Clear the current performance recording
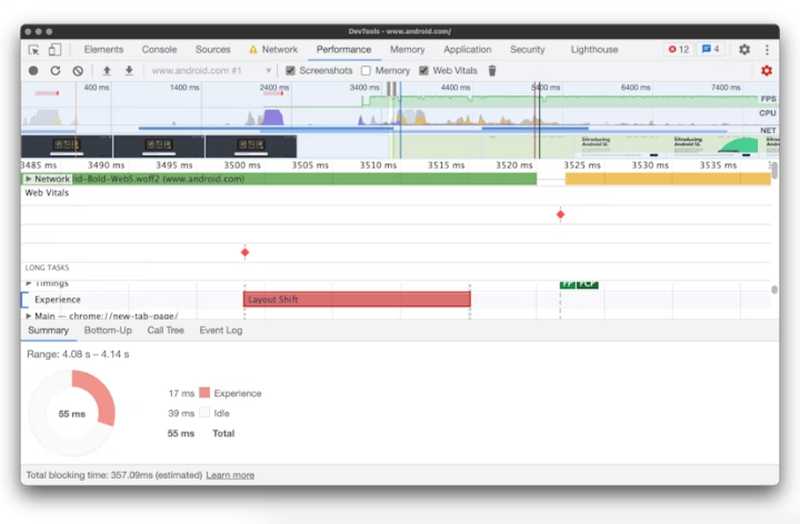Screen dimensions: 800x524 click(x=77, y=71)
